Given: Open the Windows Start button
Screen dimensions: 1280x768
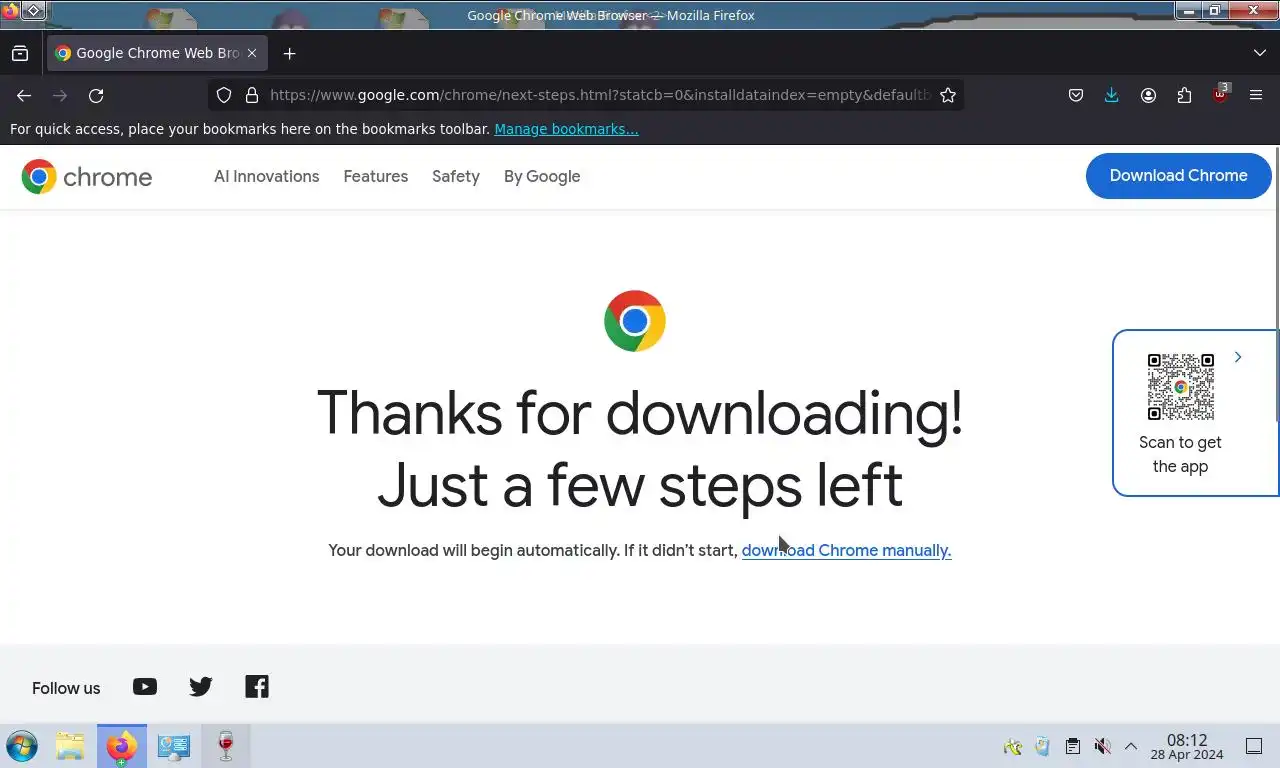Looking at the screenshot, I should click(x=21, y=746).
